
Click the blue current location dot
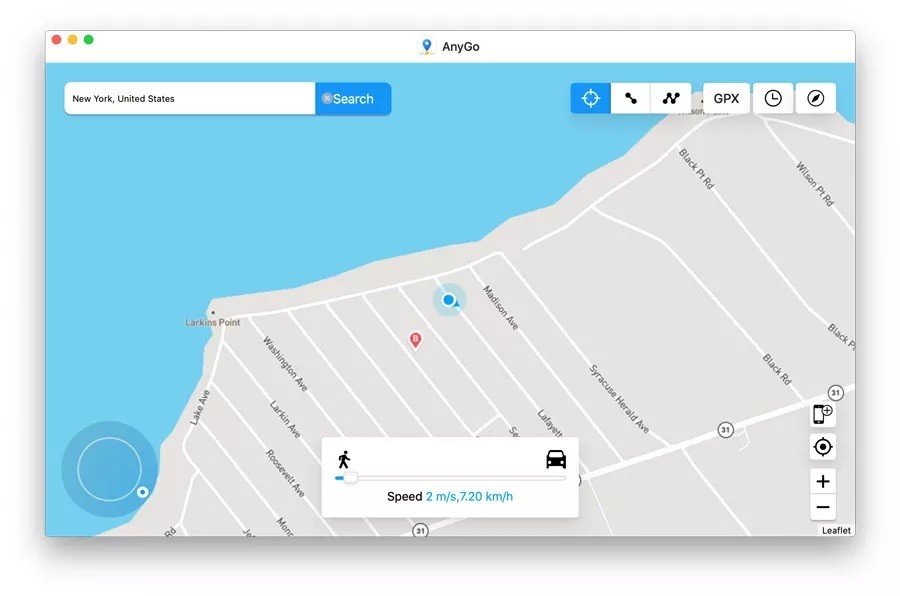(x=448, y=299)
